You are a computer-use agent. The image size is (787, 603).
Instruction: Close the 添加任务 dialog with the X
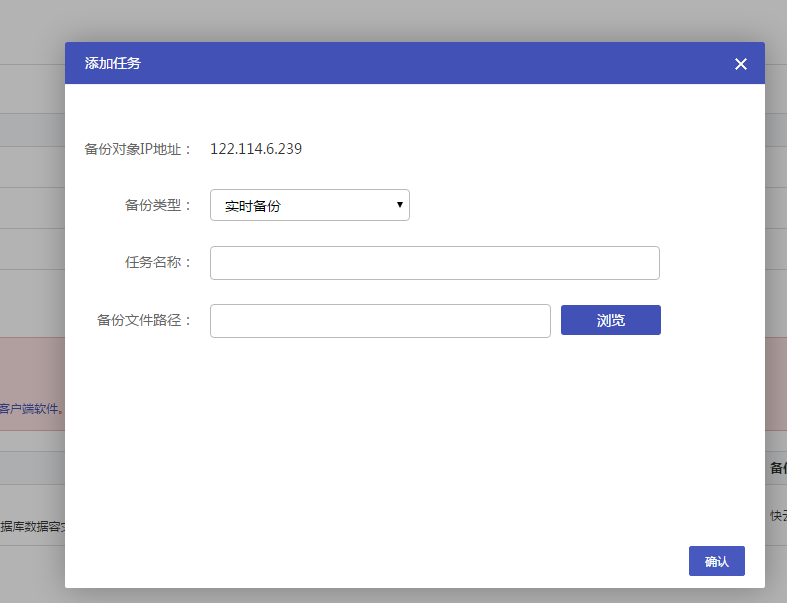[740, 64]
